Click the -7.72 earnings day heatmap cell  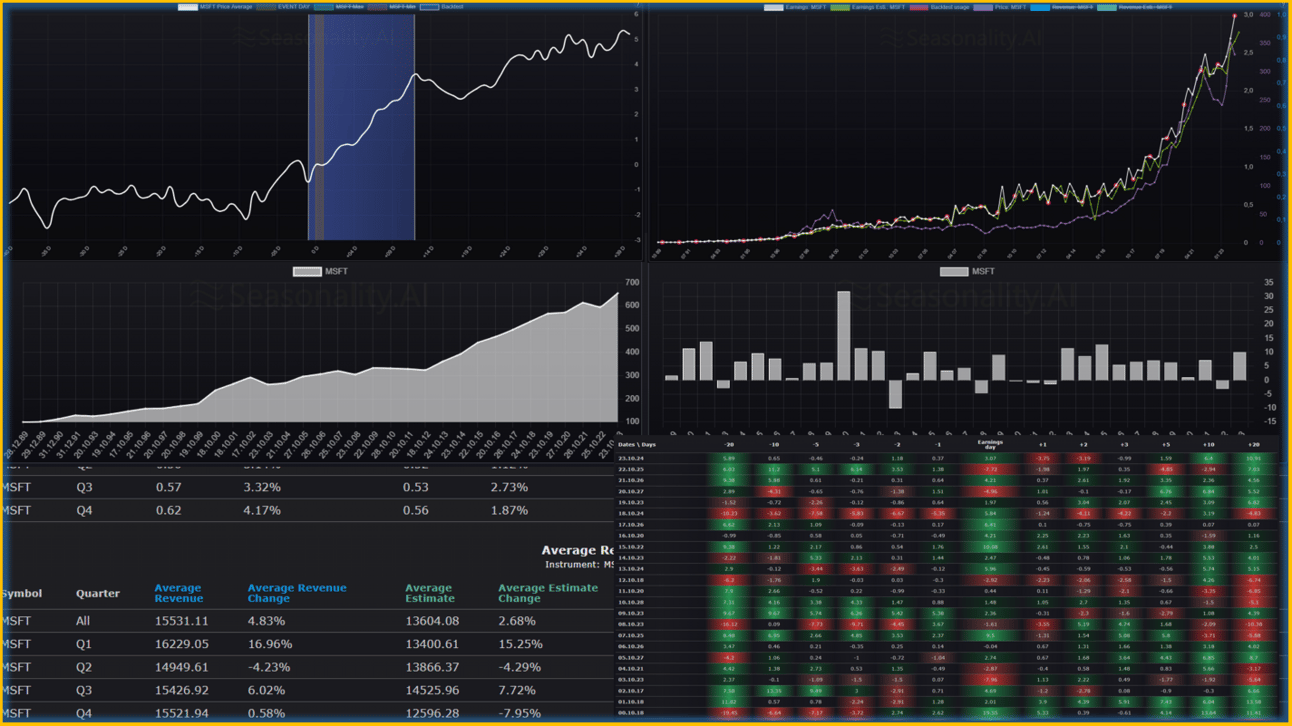[x=990, y=469]
